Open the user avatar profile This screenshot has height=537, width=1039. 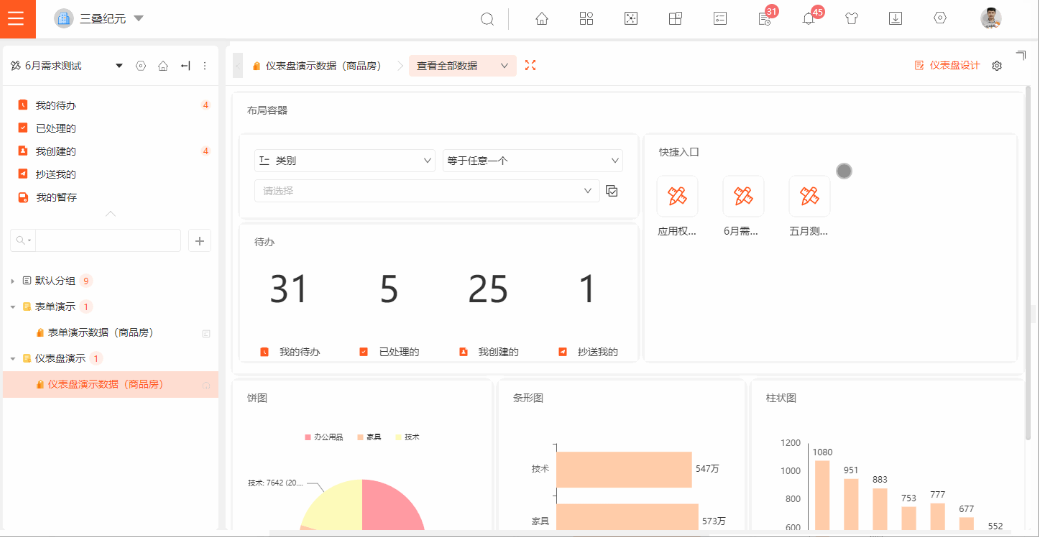click(991, 19)
